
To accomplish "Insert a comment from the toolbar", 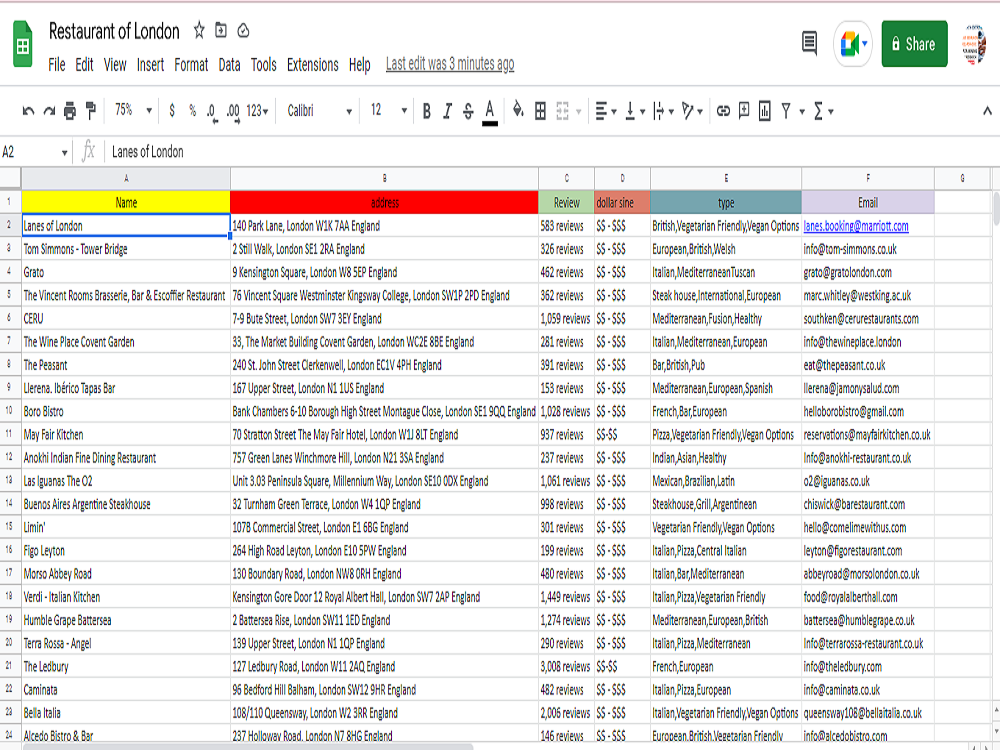I will (743, 112).
